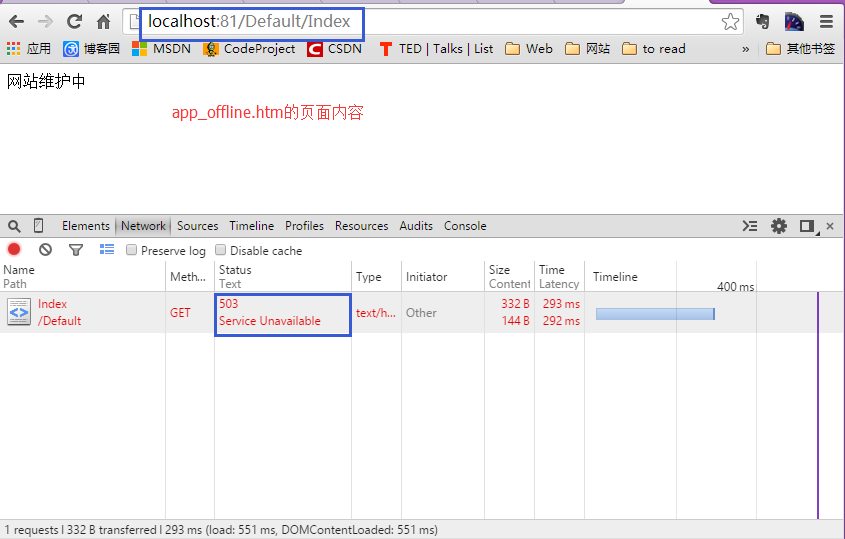Screen dimensions: 845x539
Task: Bookmark this page with the star icon
Action: click(730, 22)
